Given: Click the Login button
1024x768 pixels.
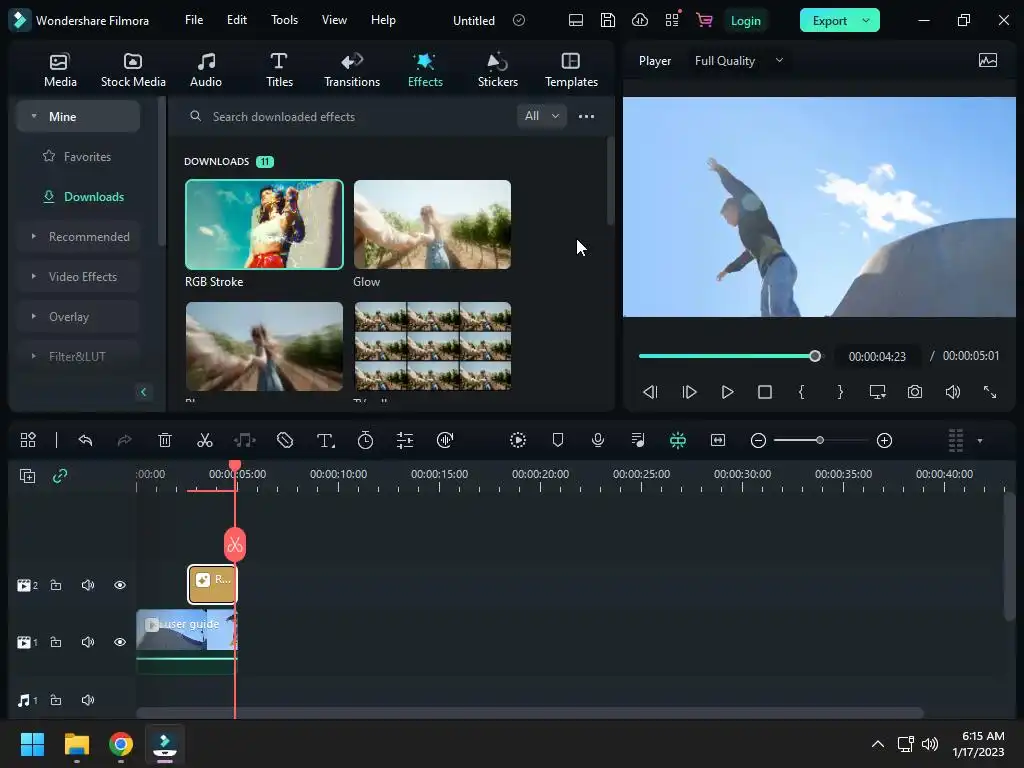Looking at the screenshot, I should click(745, 21).
